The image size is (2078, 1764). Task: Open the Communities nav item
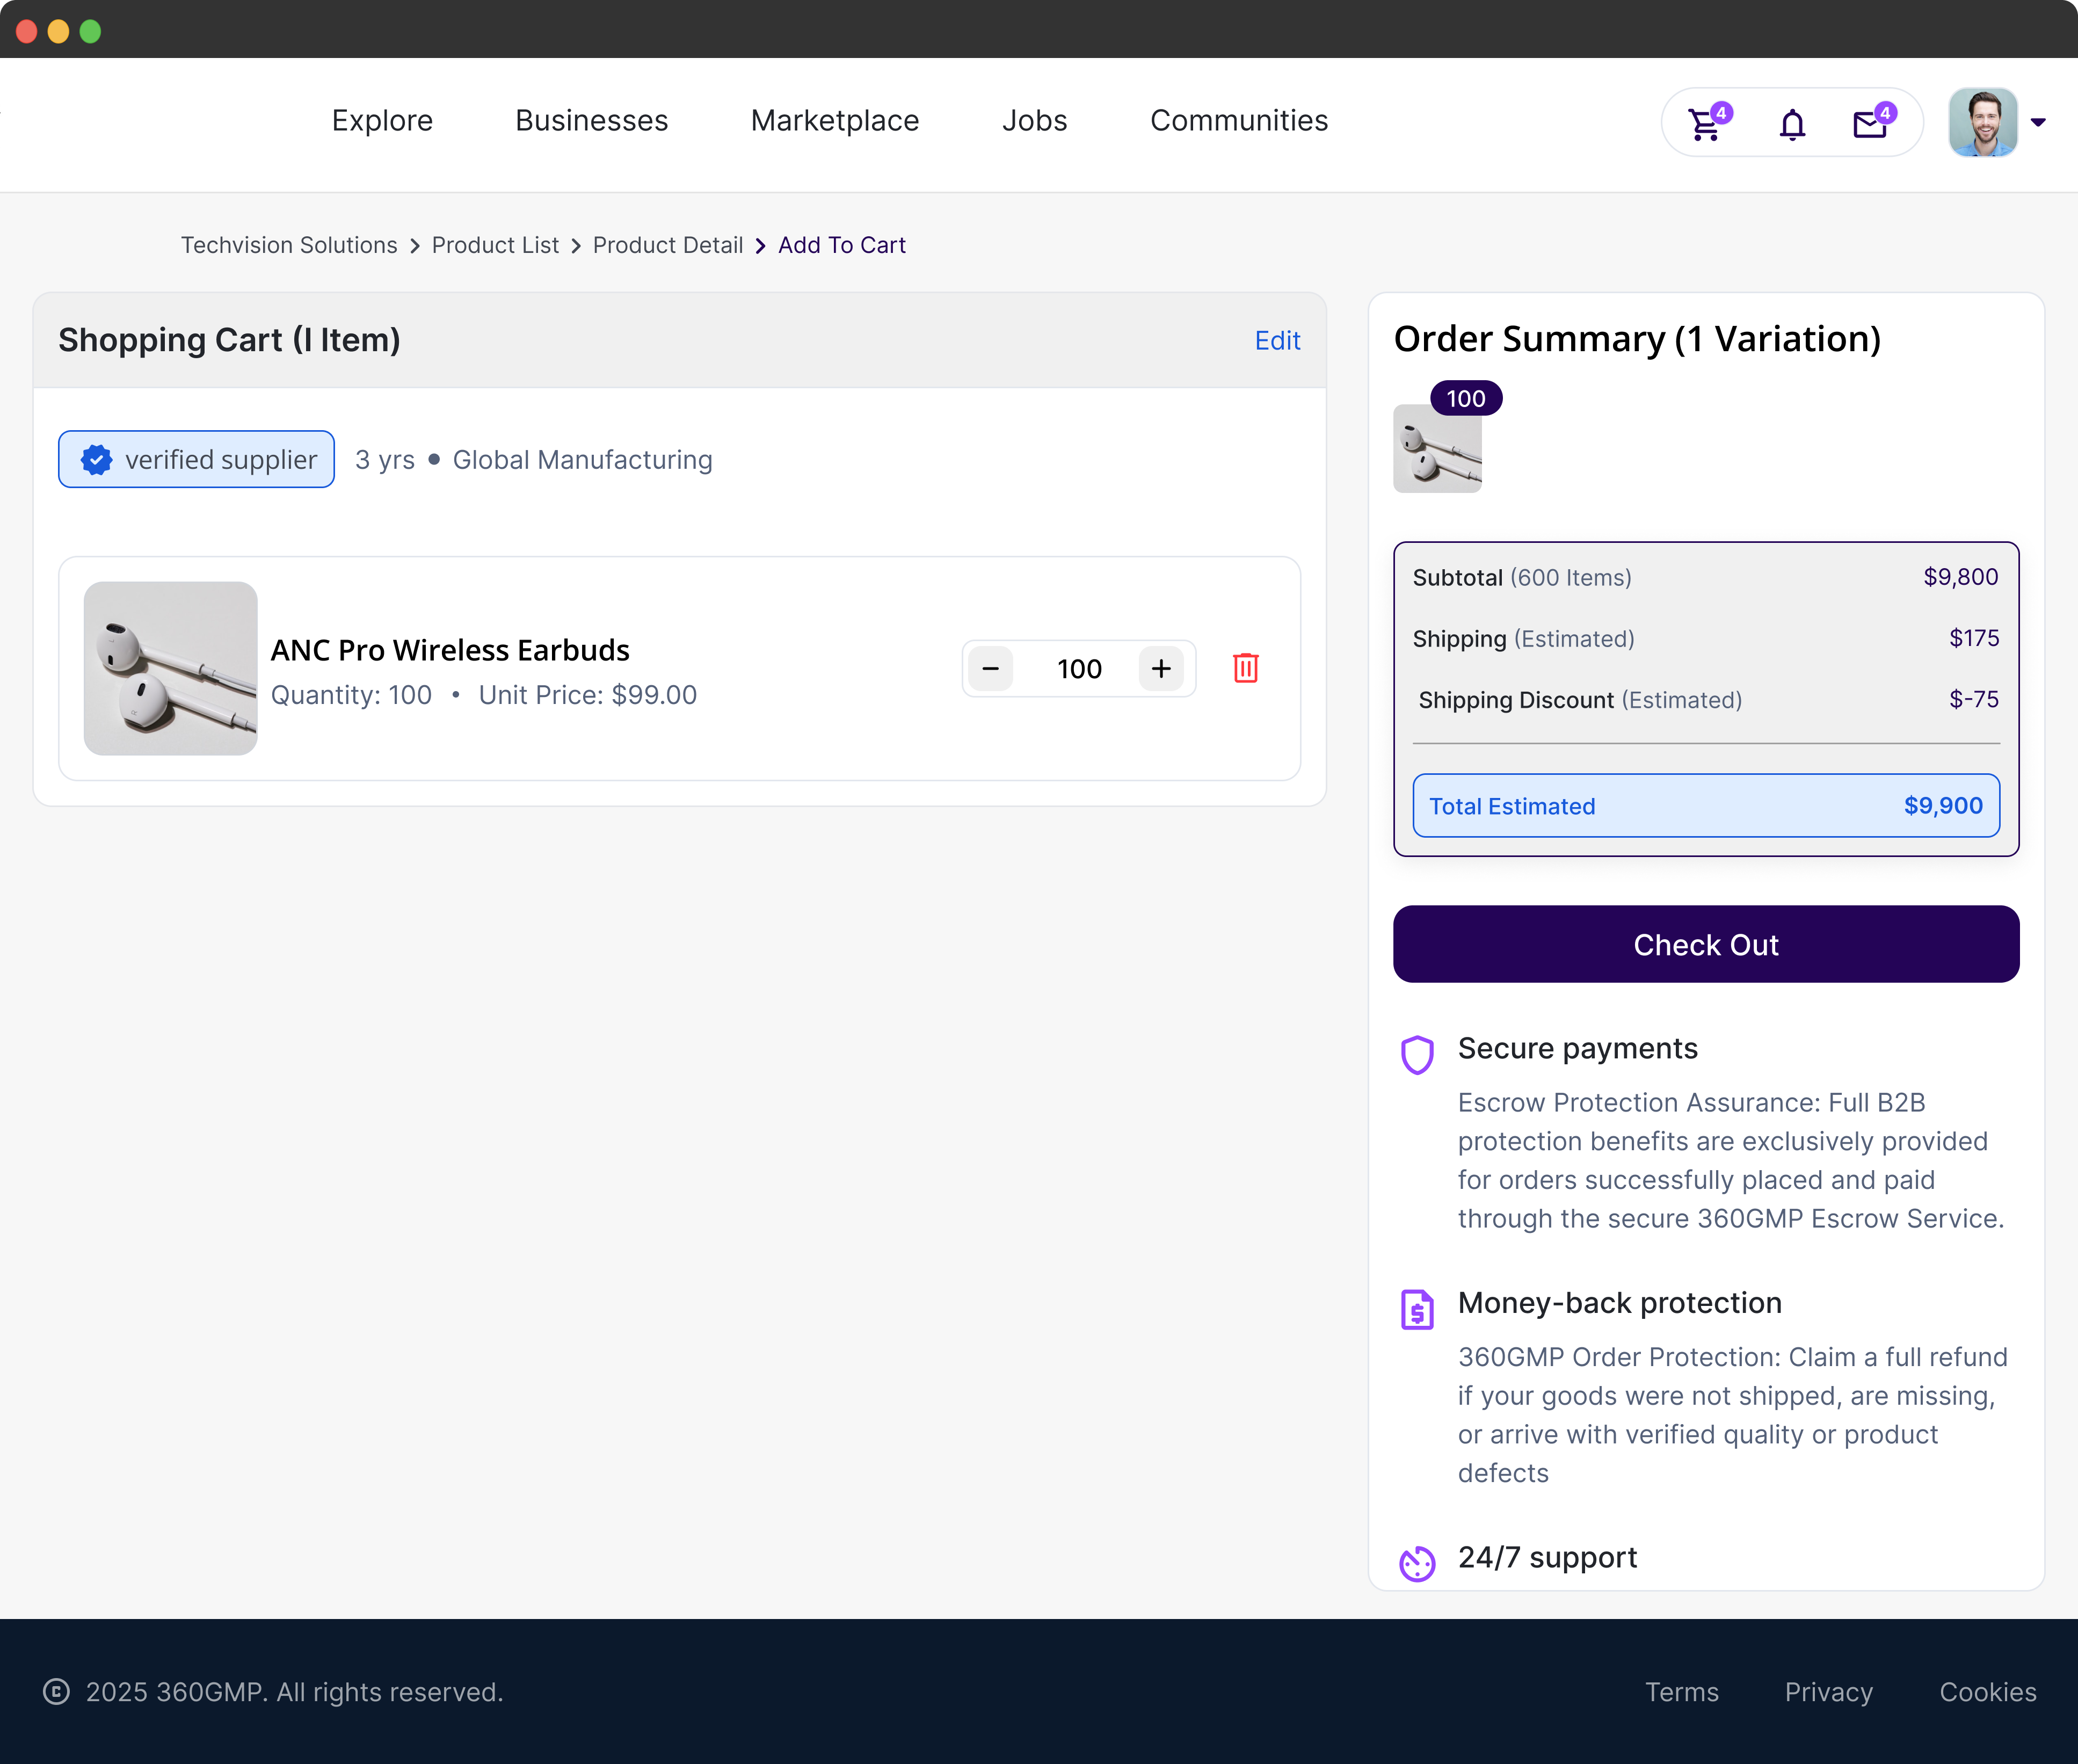pos(1238,120)
